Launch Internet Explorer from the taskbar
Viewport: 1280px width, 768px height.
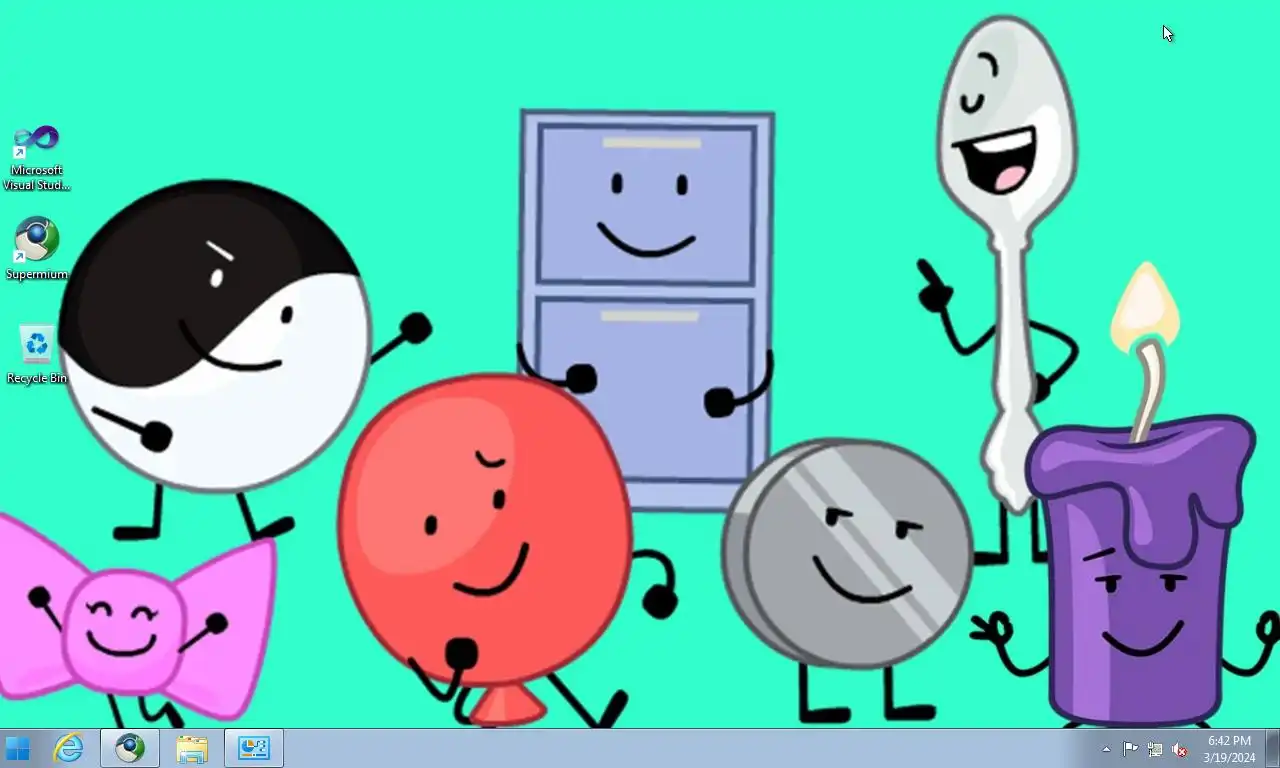[x=69, y=748]
